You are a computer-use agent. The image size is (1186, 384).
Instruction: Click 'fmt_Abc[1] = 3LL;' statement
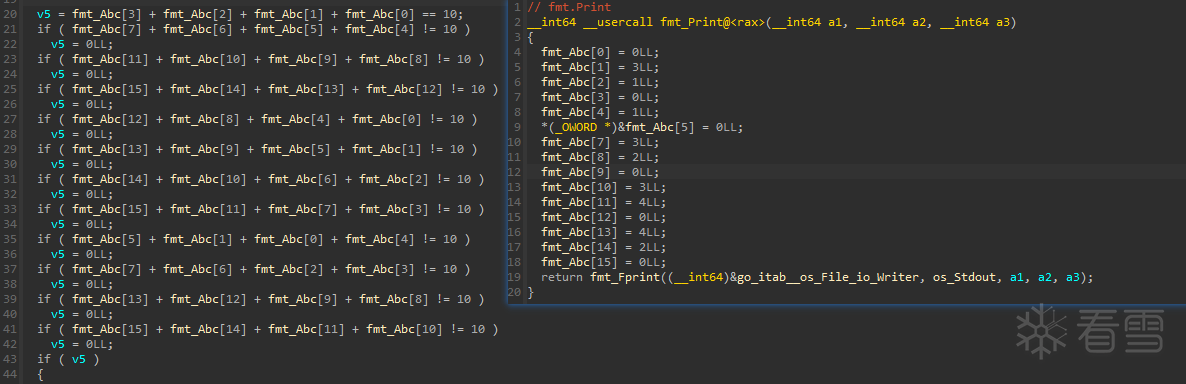pyautogui.click(x=600, y=67)
